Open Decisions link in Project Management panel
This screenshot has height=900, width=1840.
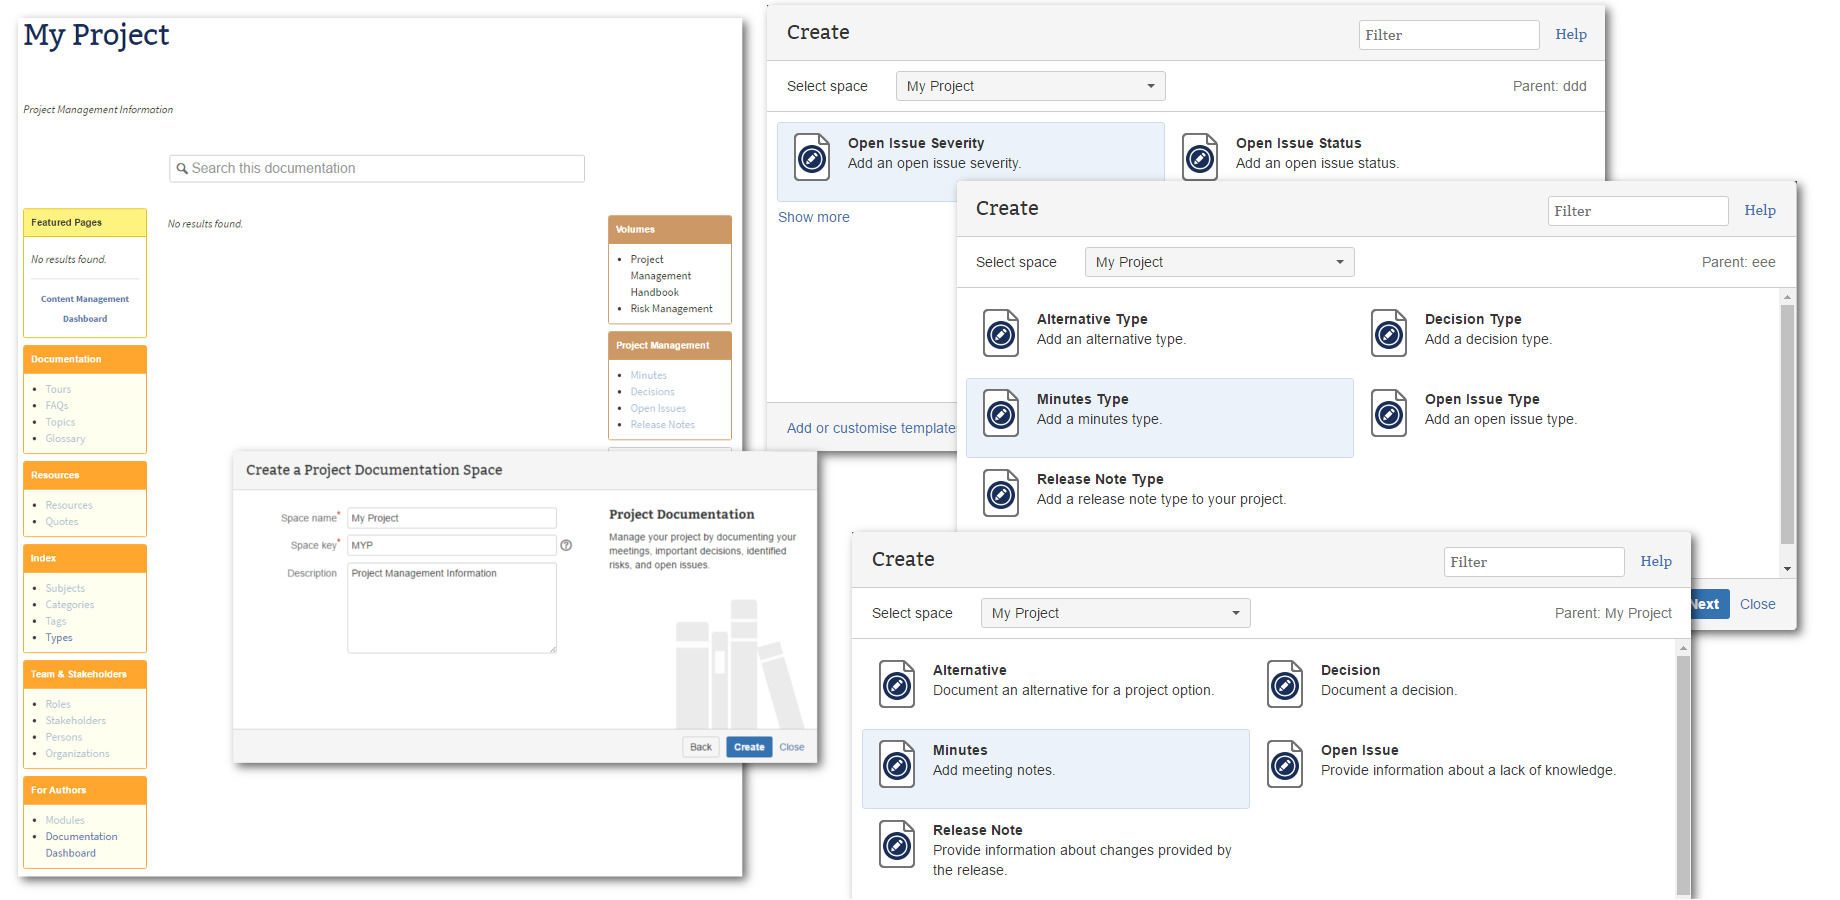tap(652, 392)
